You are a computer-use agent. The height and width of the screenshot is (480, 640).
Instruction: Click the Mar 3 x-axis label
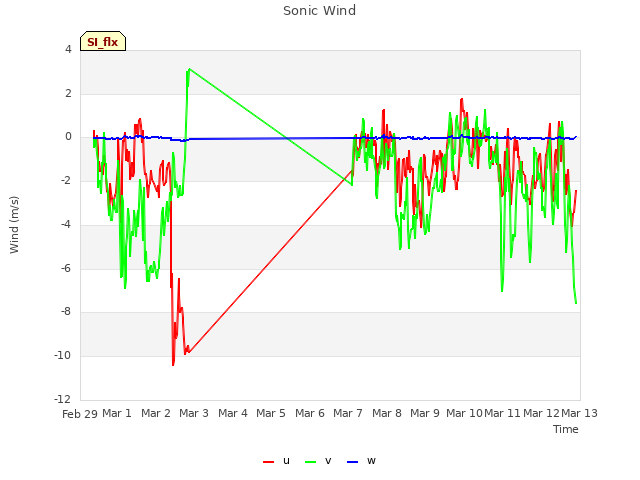point(194,413)
